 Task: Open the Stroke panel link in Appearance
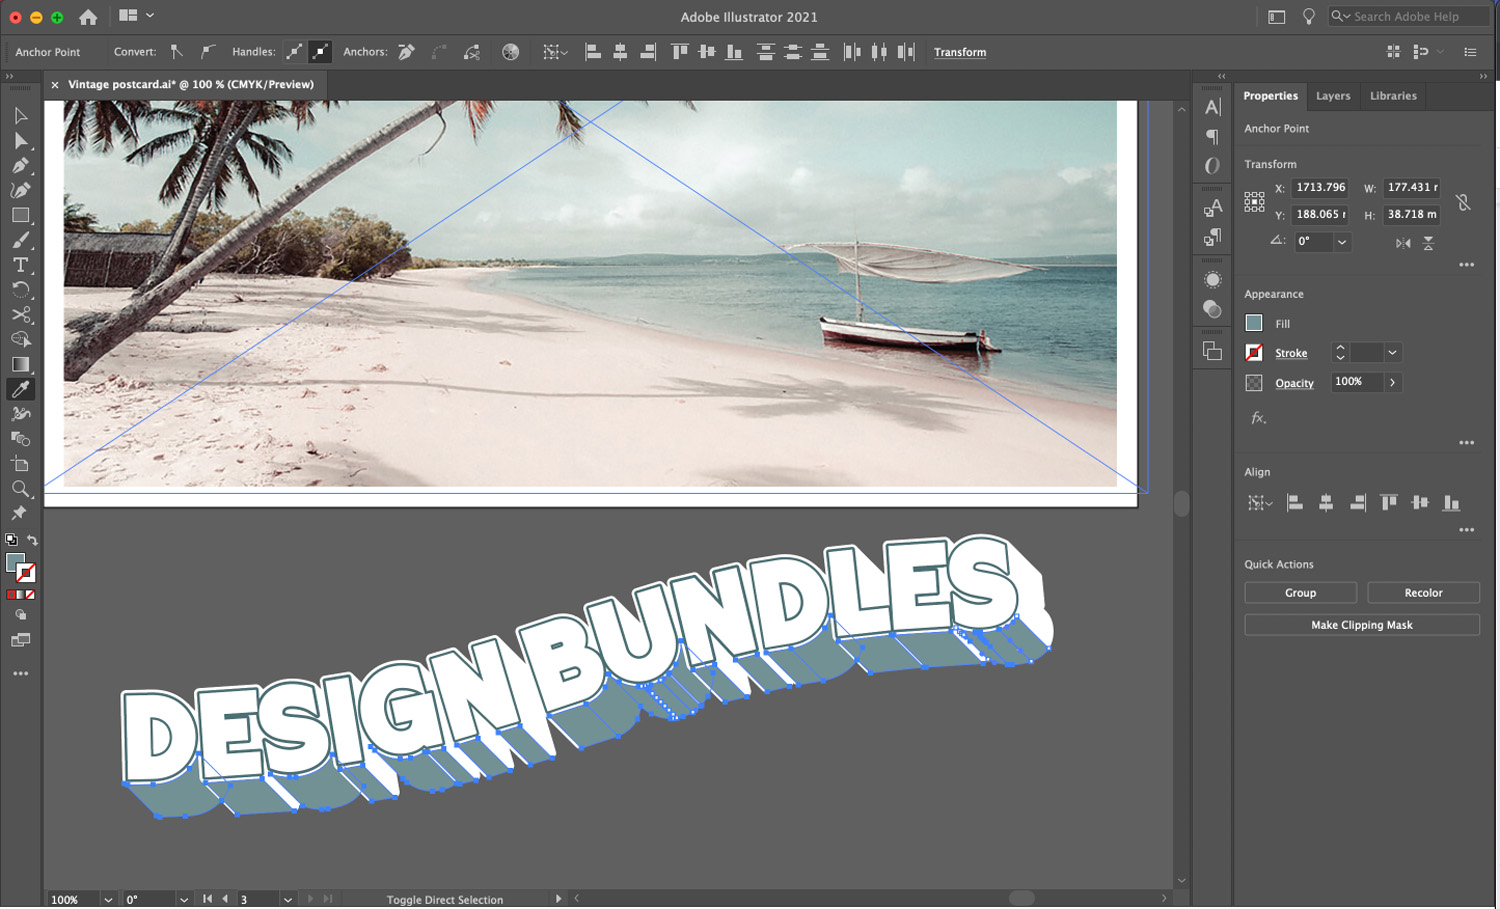(x=1291, y=353)
